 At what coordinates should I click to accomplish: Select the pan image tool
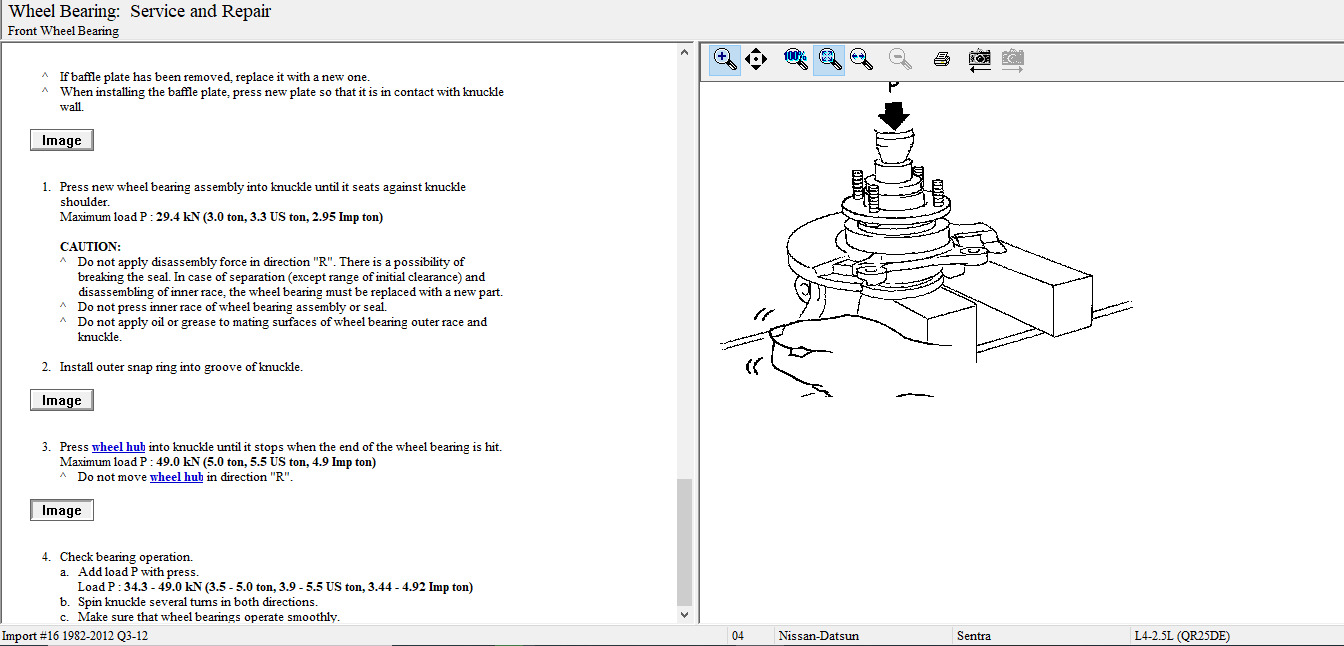757,59
